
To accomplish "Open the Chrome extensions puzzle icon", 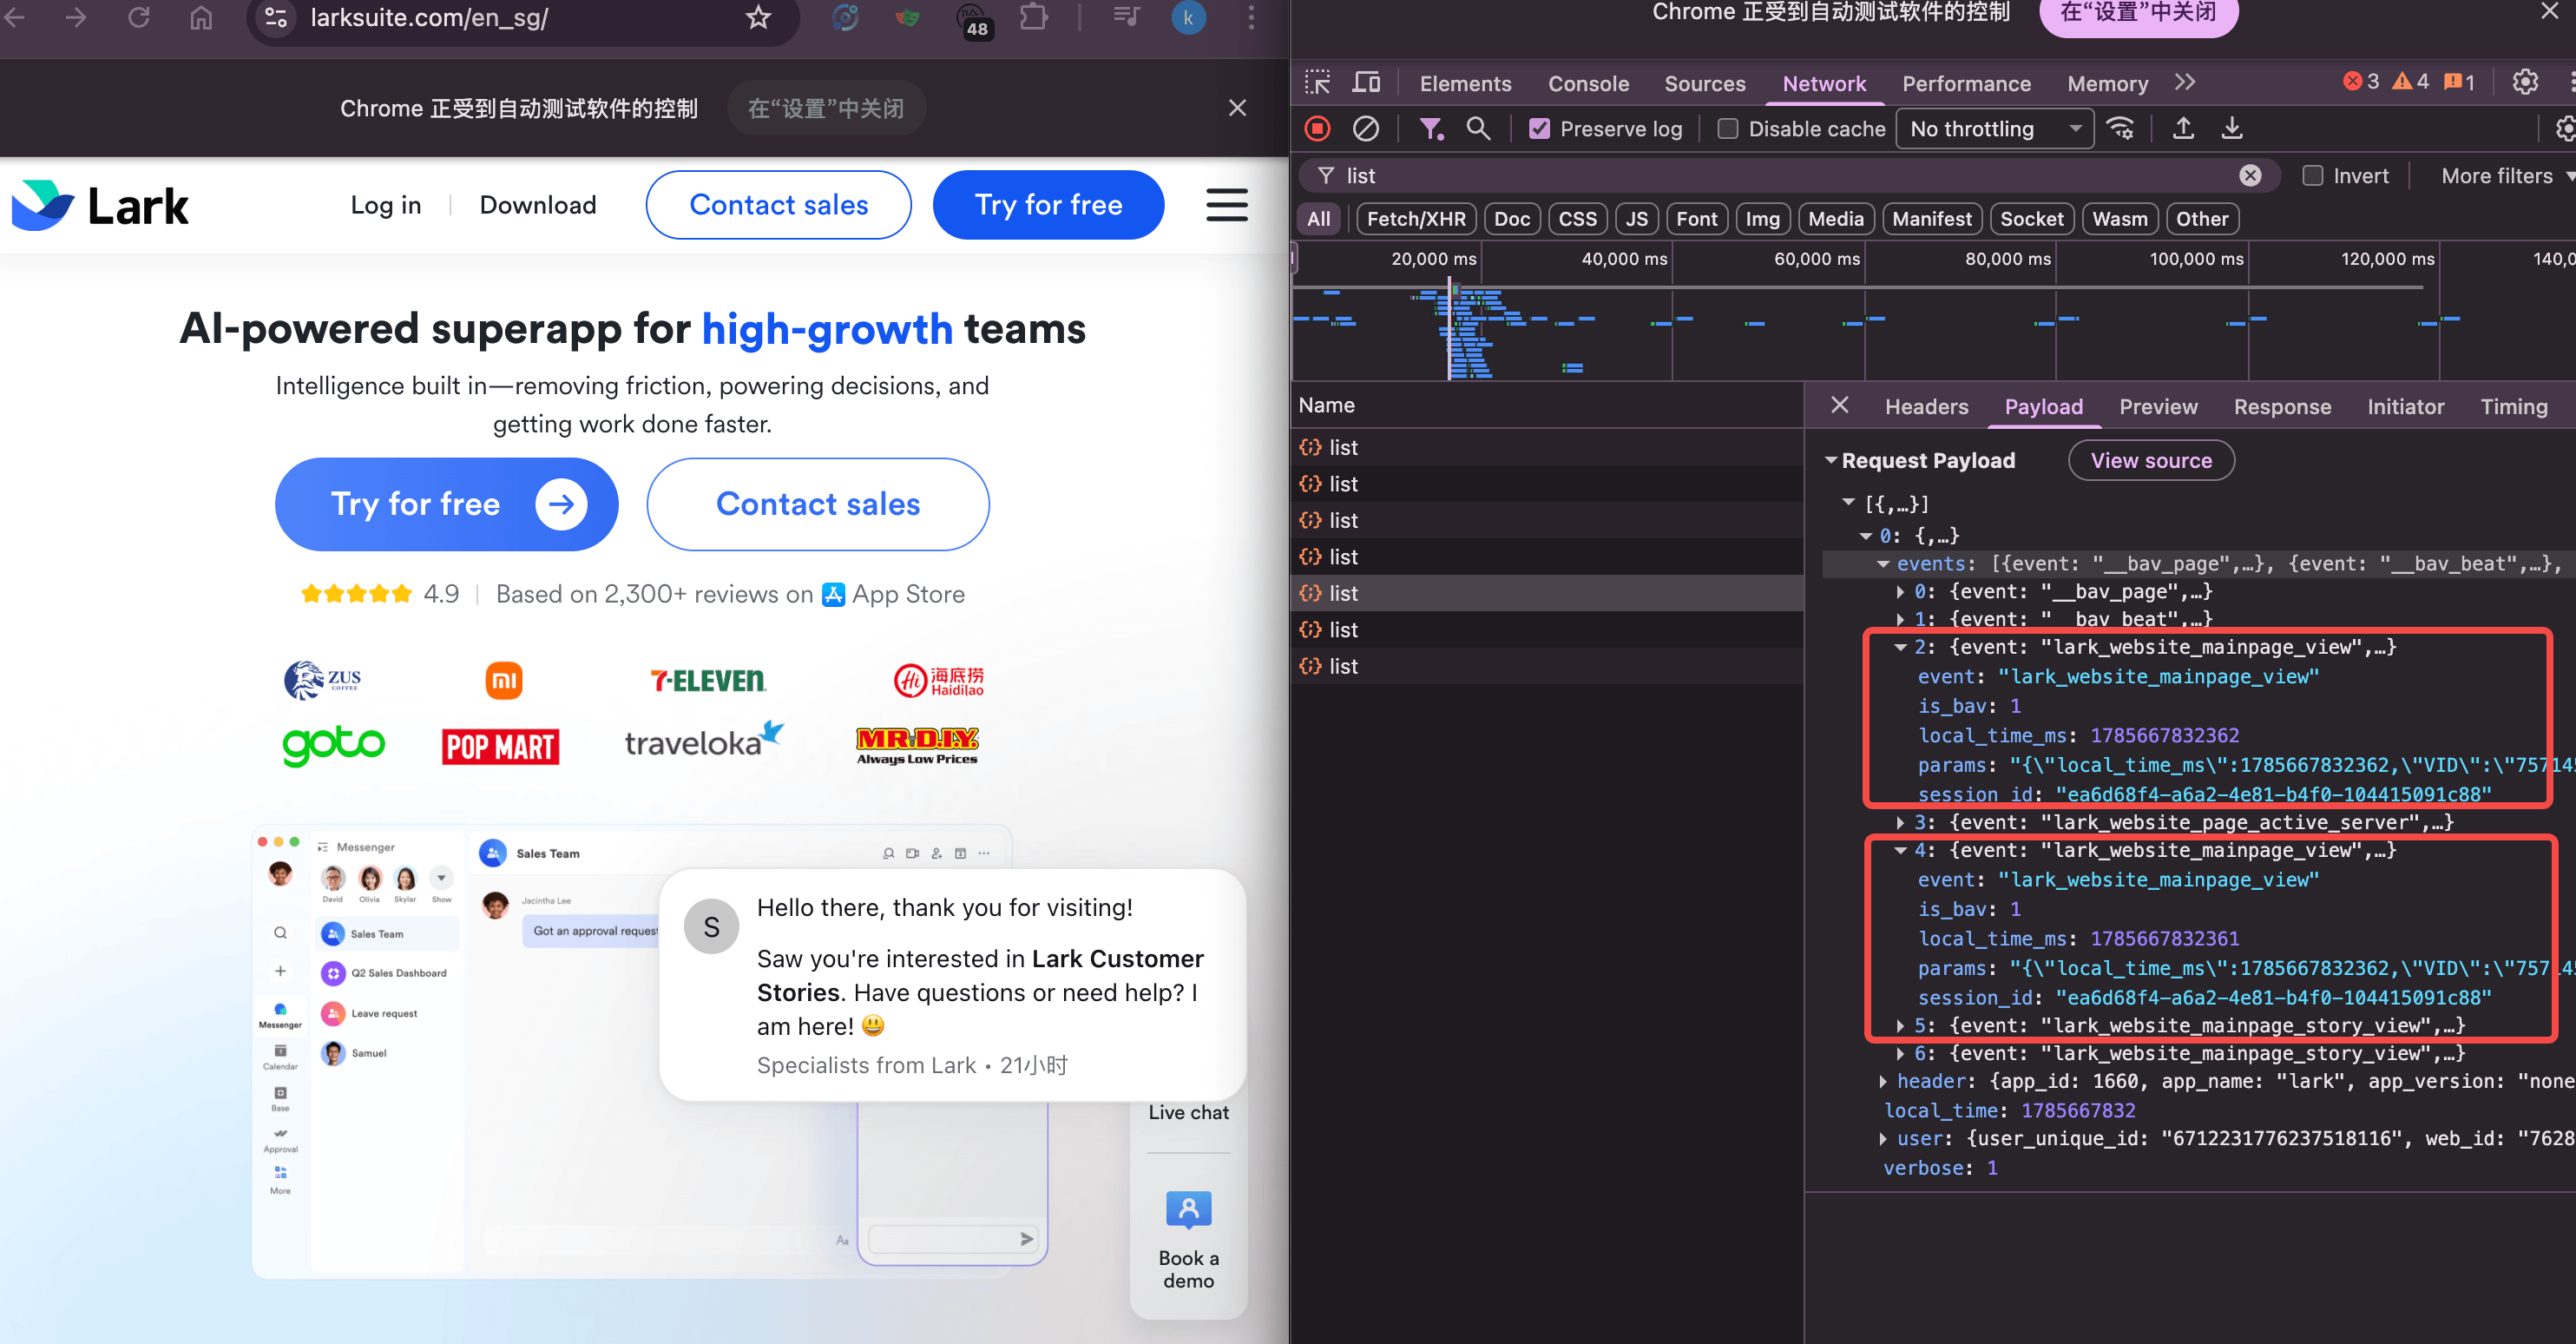I will [x=1033, y=17].
